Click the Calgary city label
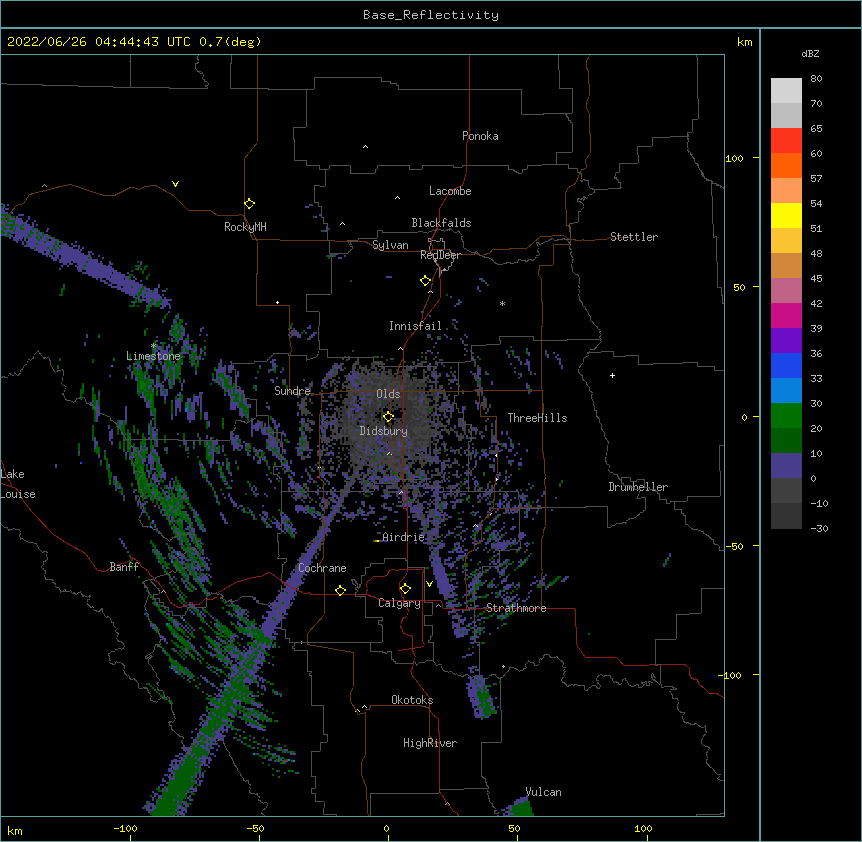The image size is (862, 842). [399, 603]
